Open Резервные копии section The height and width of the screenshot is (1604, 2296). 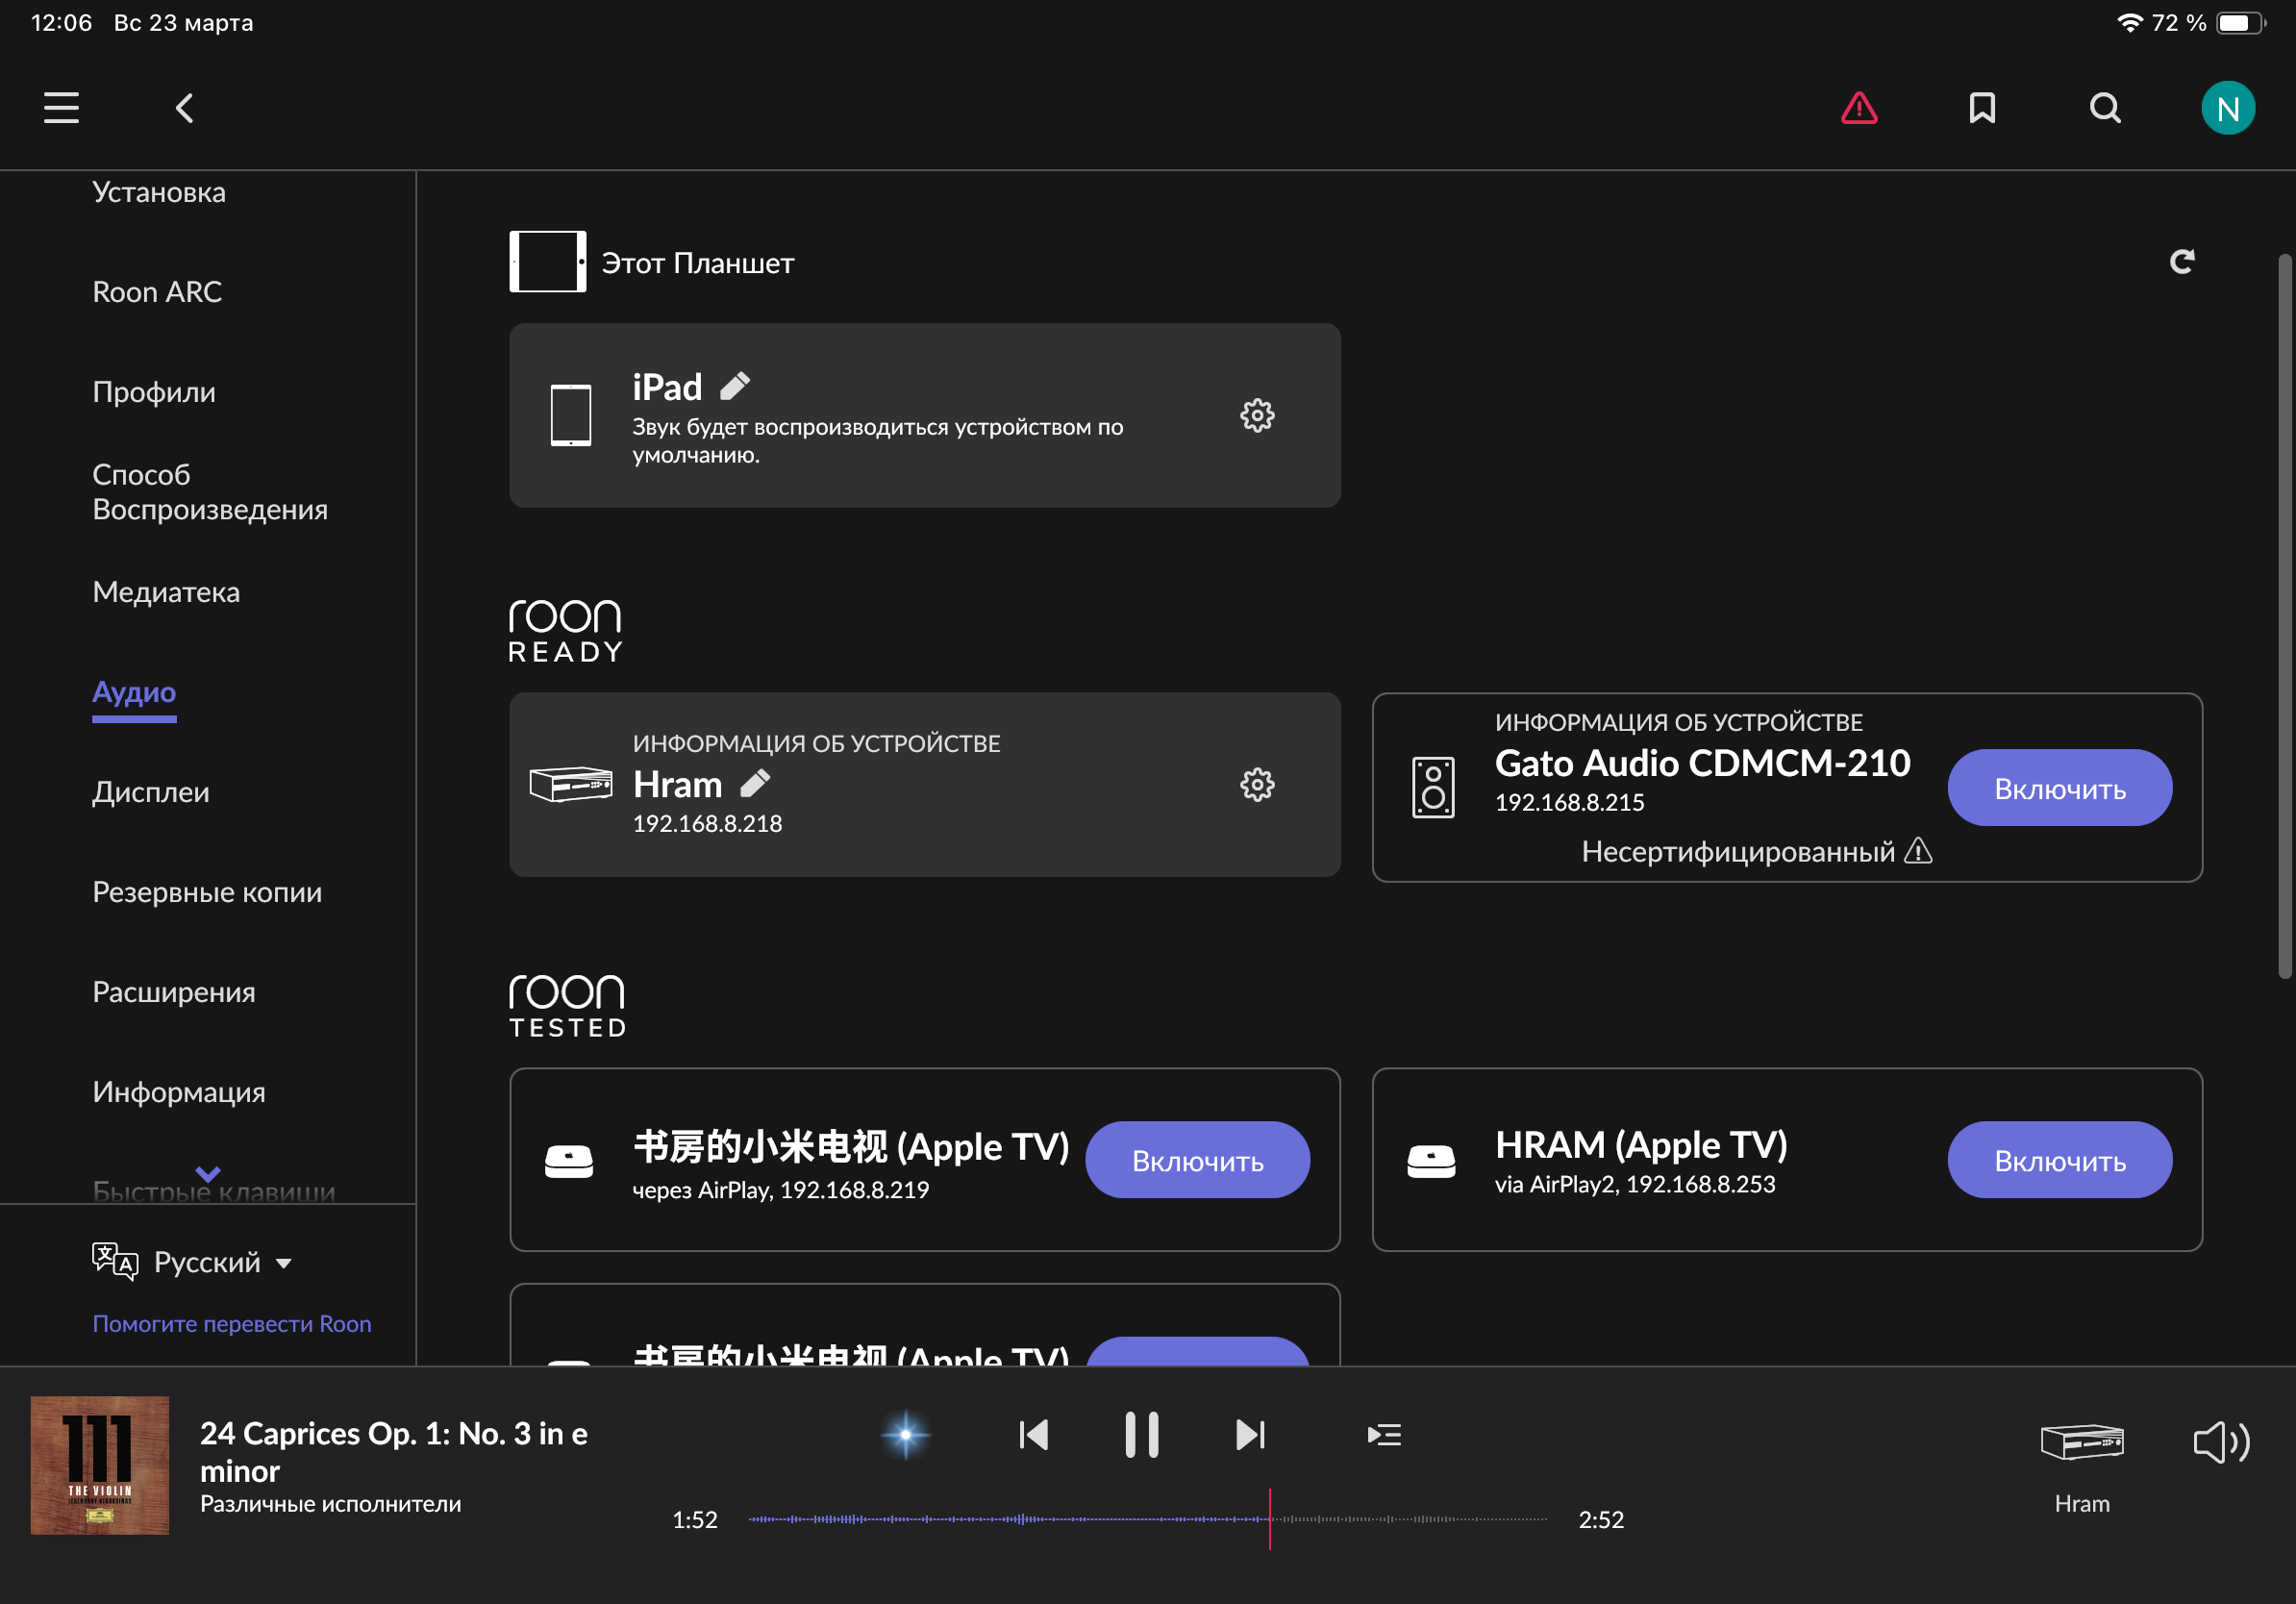point(207,892)
